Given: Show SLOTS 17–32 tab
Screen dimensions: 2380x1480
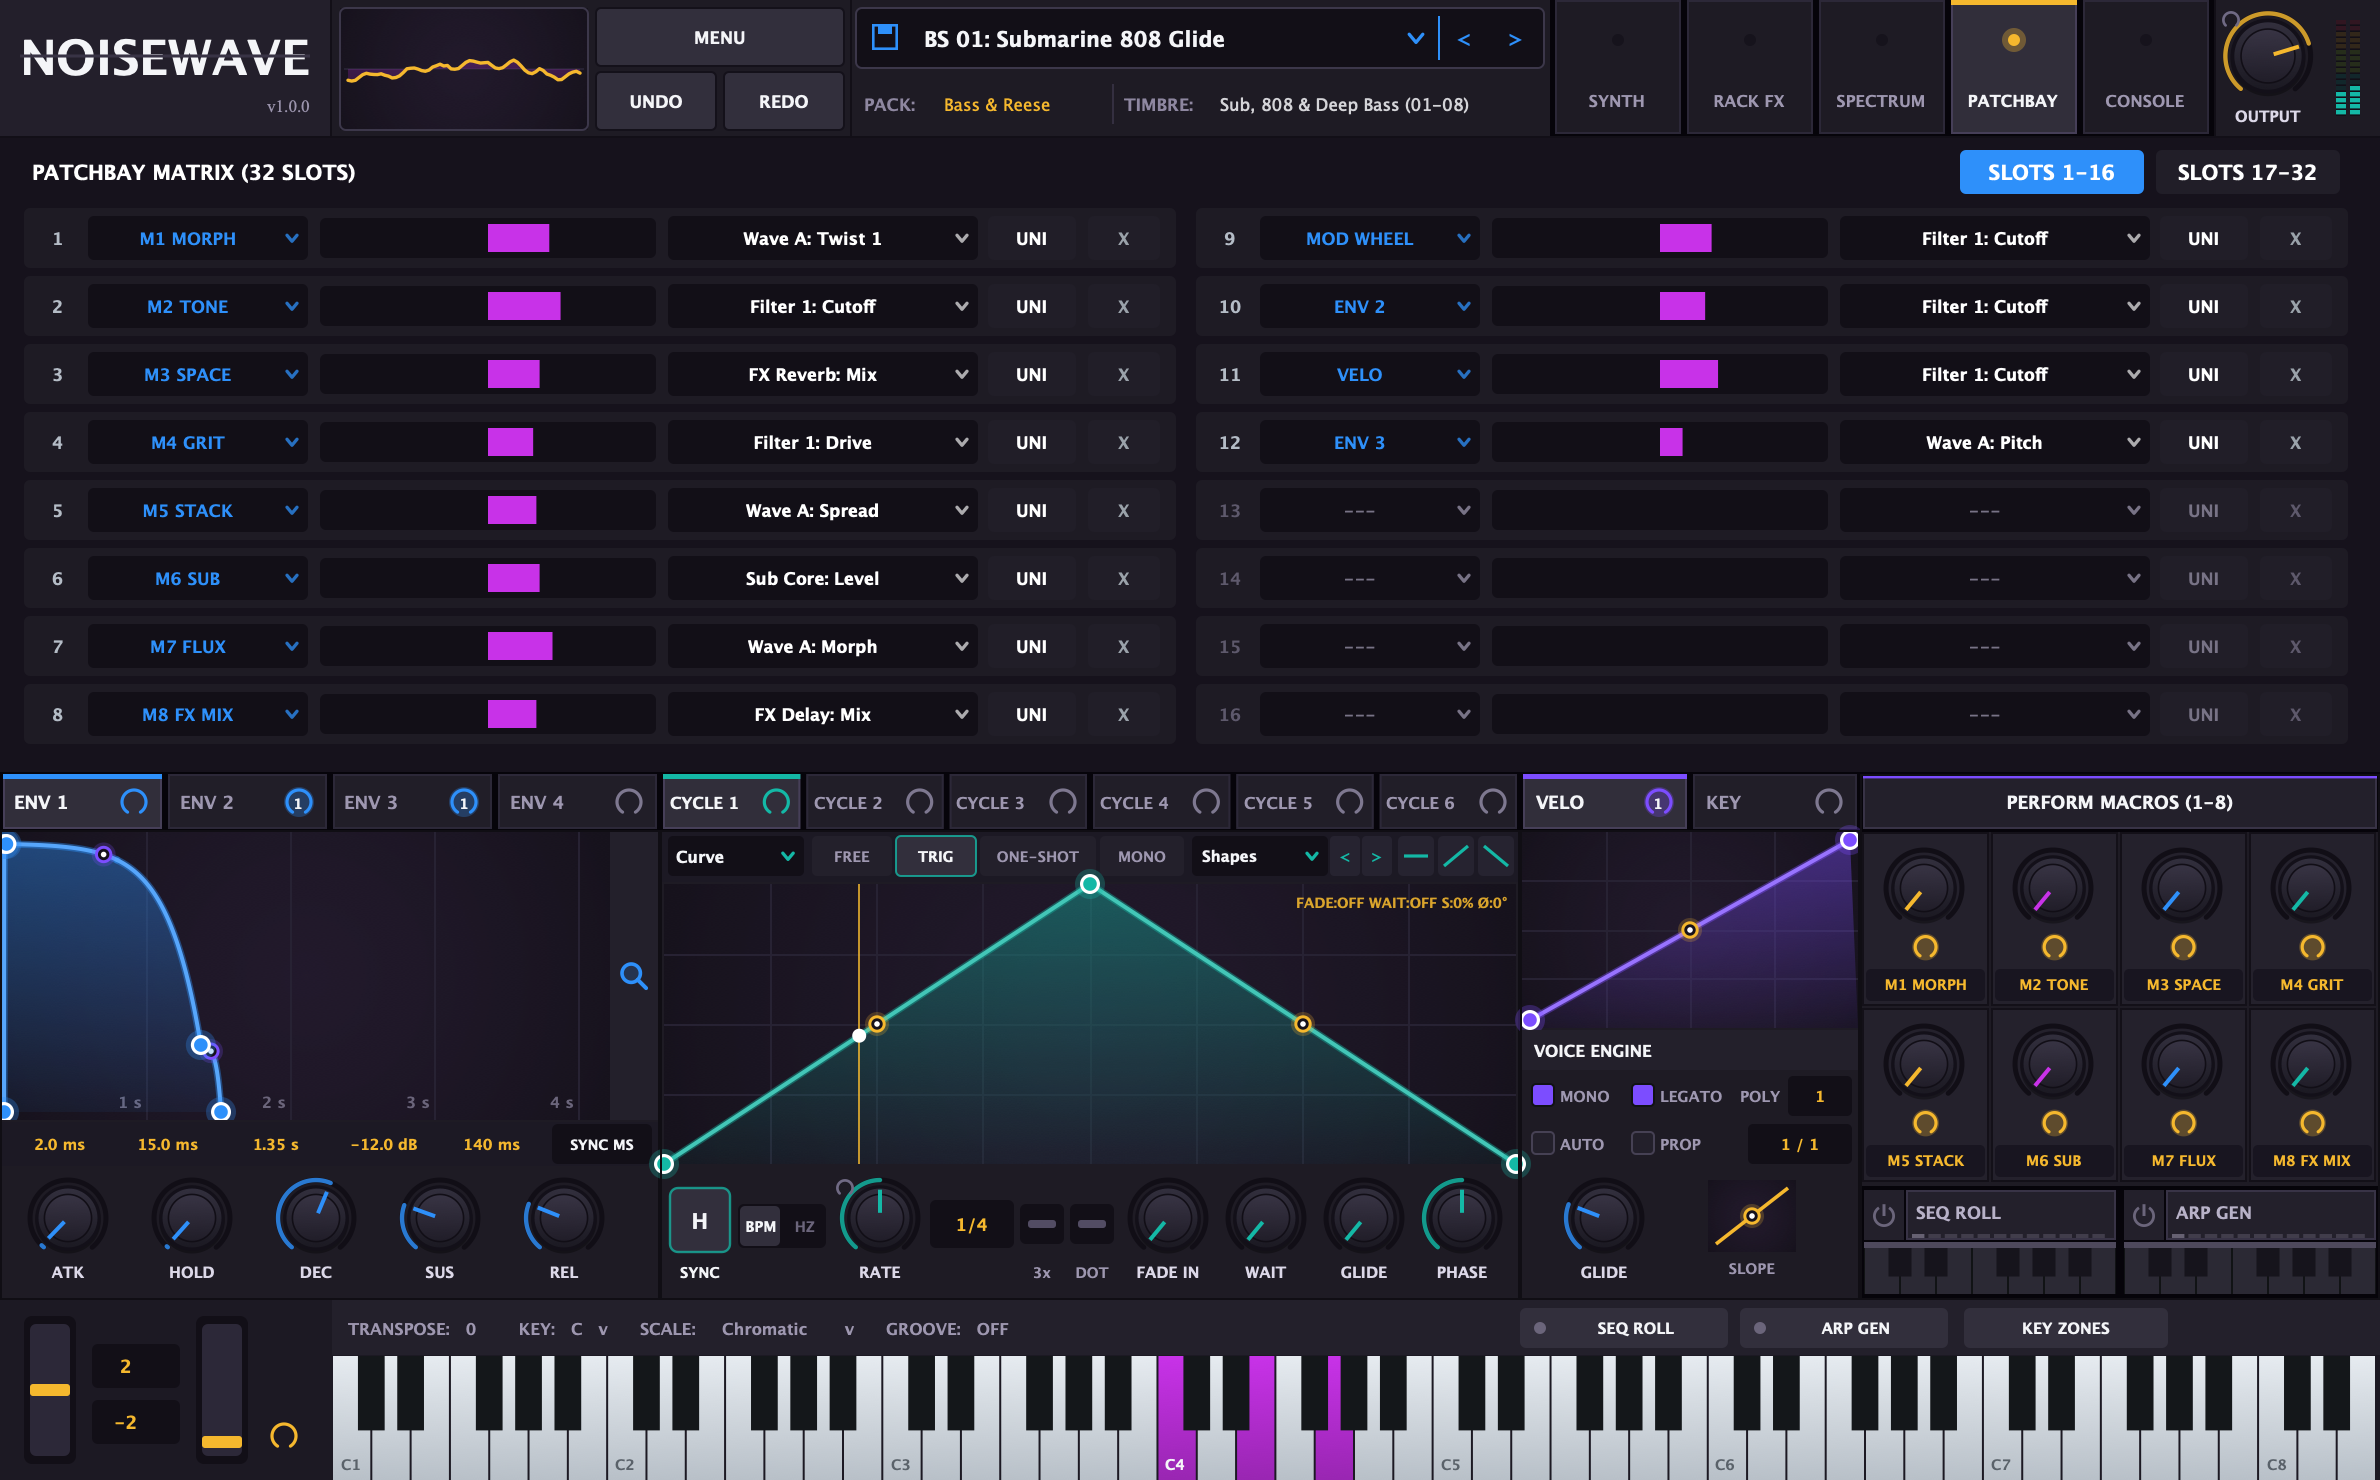Looking at the screenshot, I should (x=2247, y=172).
